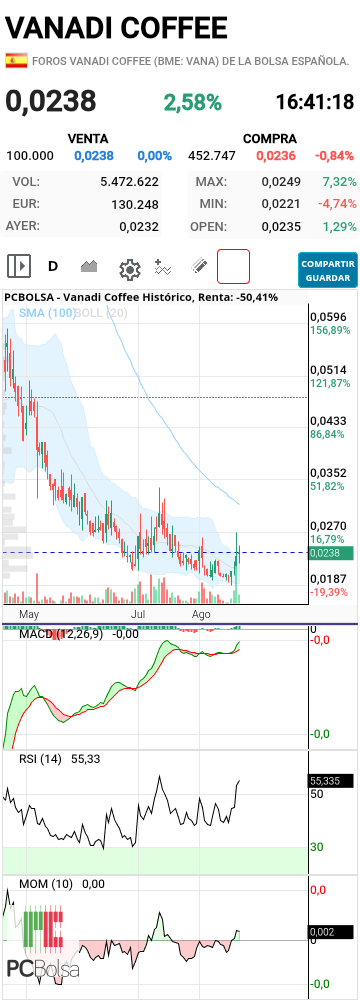The width and height of the screenshot is (360, 1000).
Task: Open the FOROS VANADI COFFEE forum link
Action: click(x=190, y=61)
